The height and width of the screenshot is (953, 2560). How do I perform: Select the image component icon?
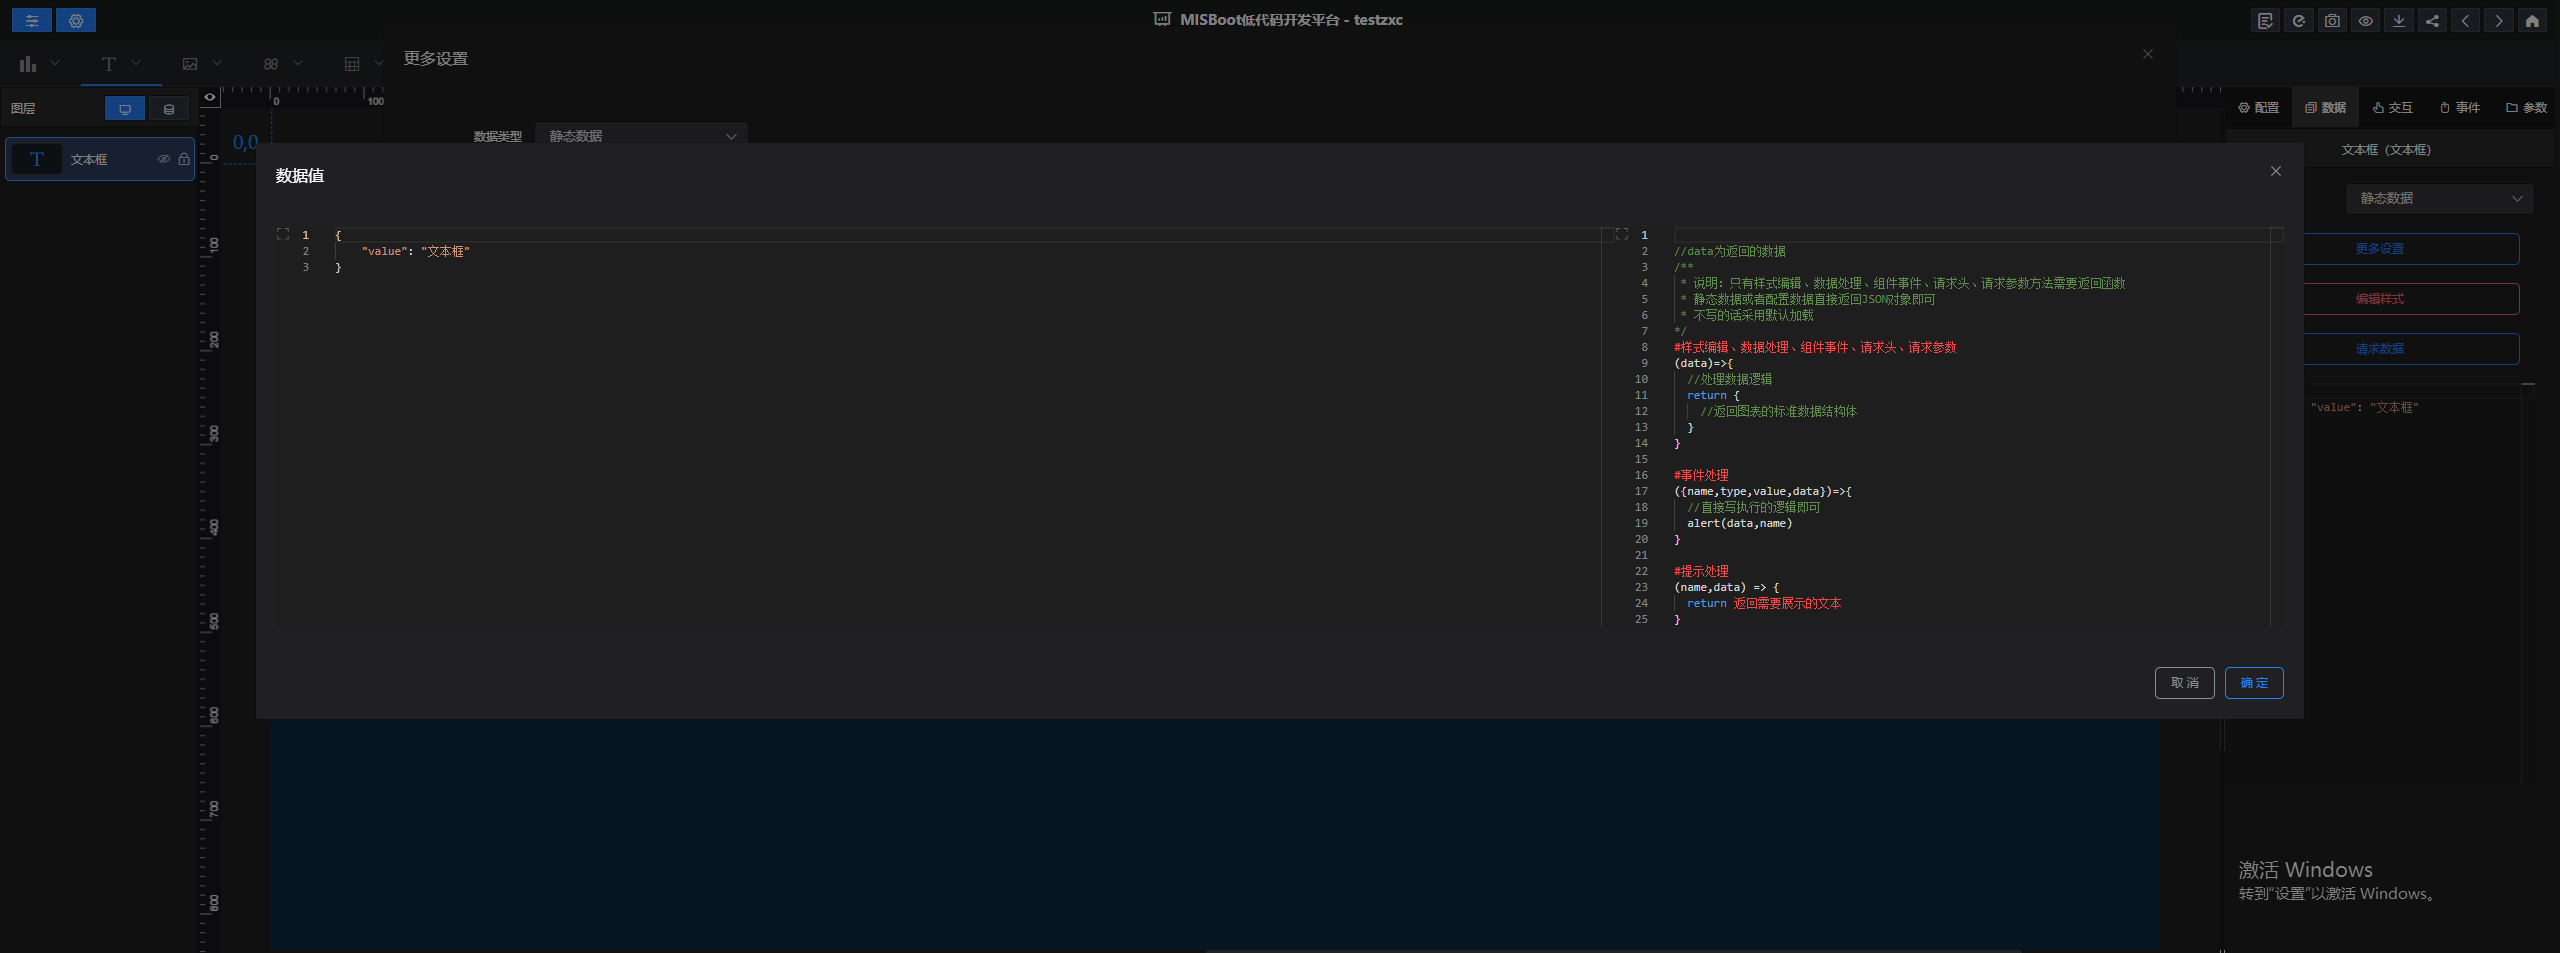point(190,64)
